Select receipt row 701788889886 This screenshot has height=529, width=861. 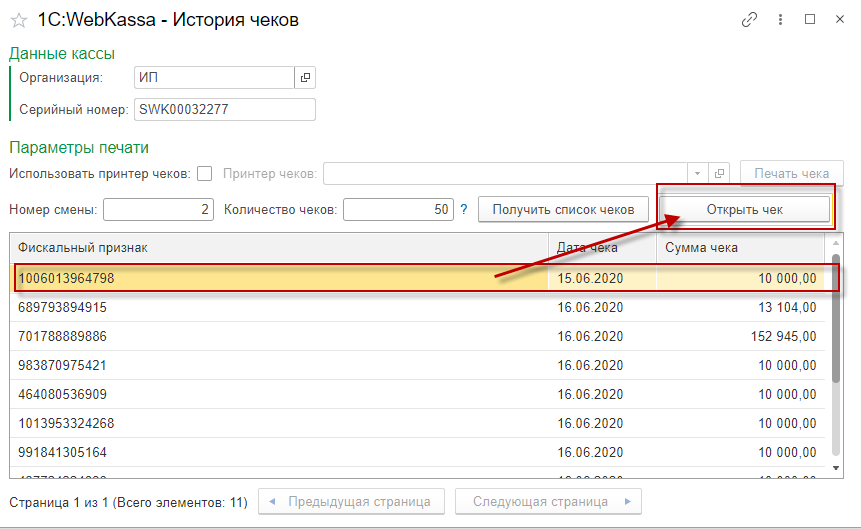tap(417, 336)
